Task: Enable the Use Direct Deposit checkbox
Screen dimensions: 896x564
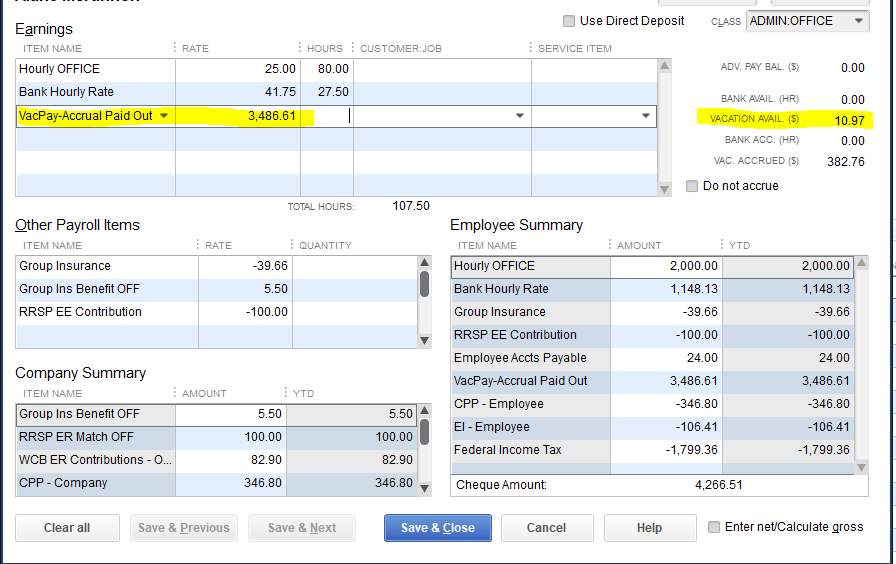Action: click(x=569, y=21)
